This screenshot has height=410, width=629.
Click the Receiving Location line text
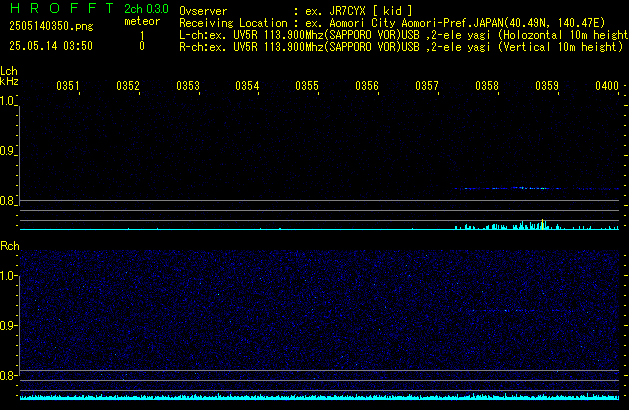[392, 23]
